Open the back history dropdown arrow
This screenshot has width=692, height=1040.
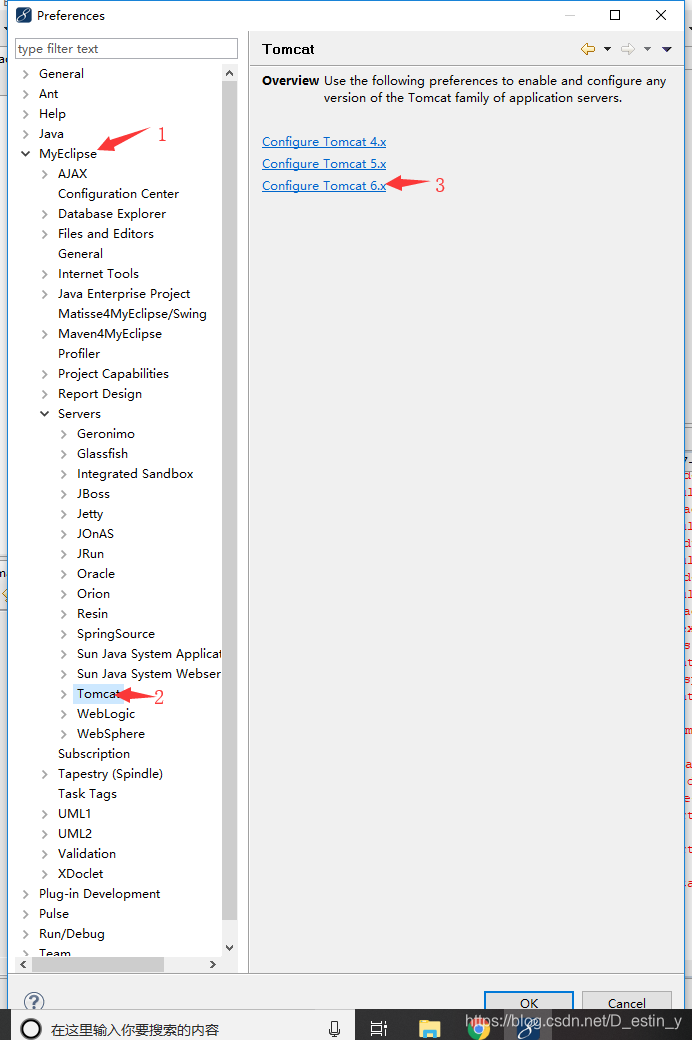click(x=607, y=49)
